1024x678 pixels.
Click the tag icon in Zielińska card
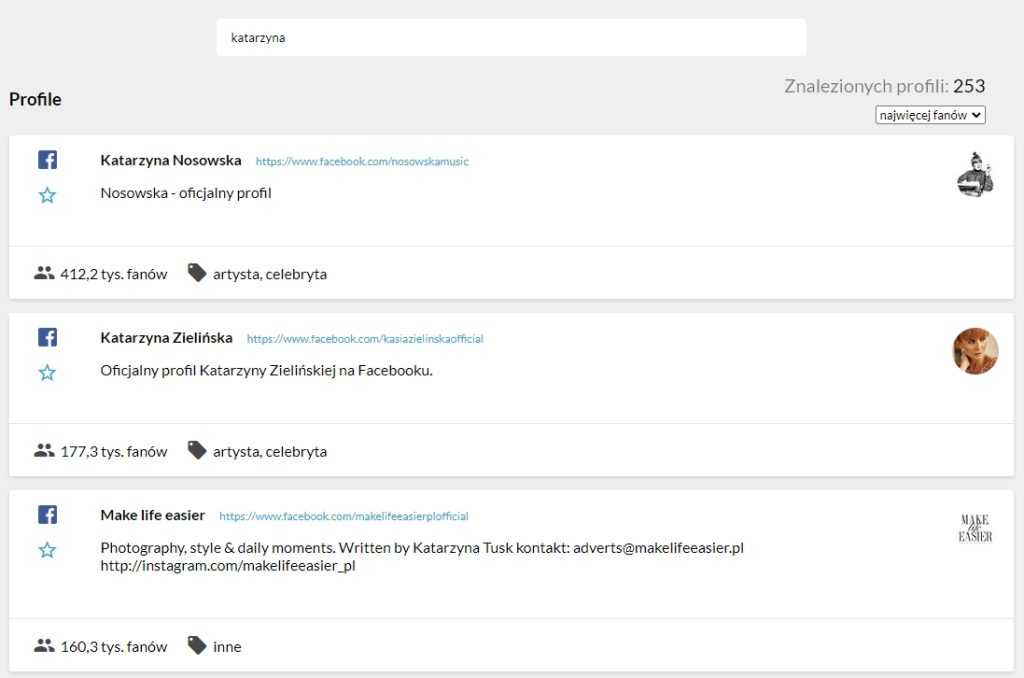(197, 450)
